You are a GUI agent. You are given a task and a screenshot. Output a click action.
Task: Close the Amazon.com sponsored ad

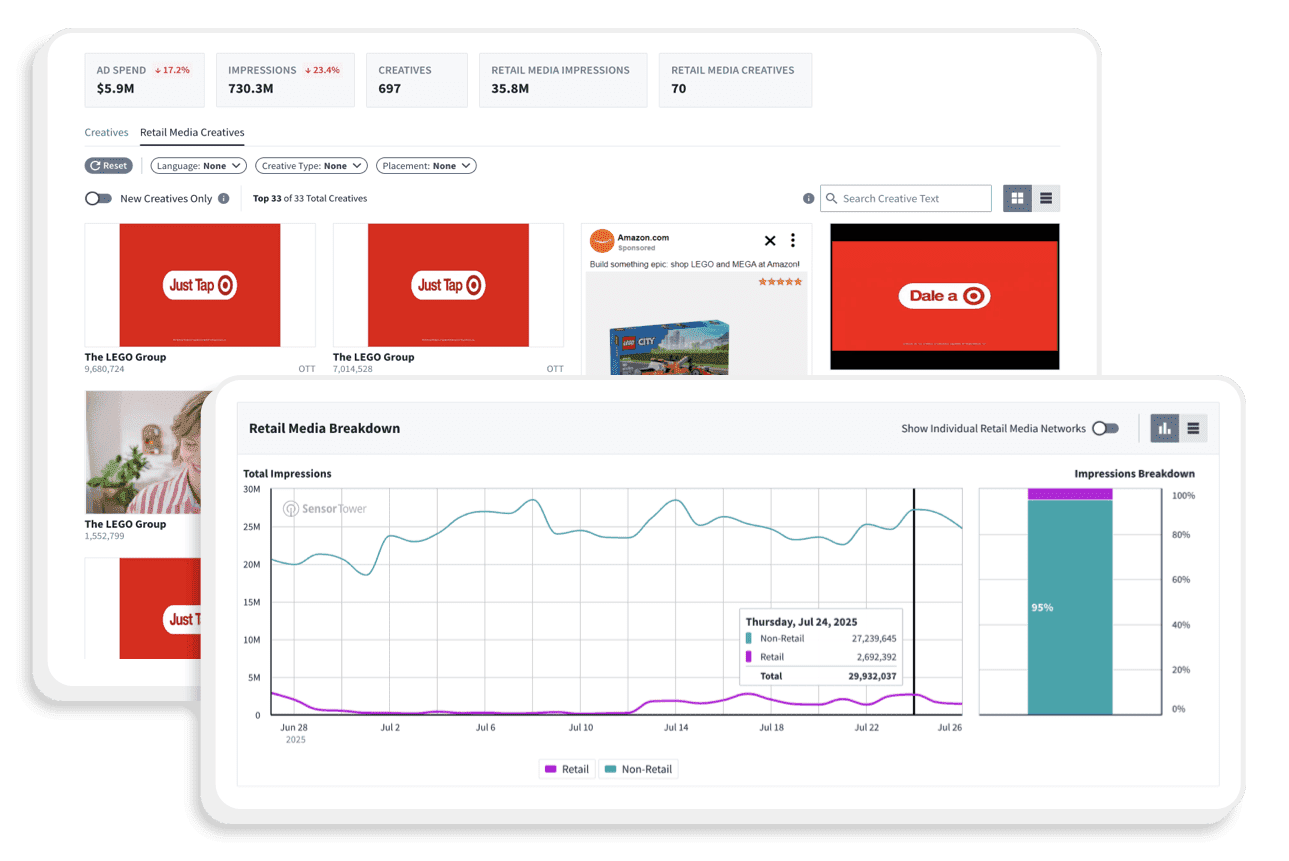[770, 241]
